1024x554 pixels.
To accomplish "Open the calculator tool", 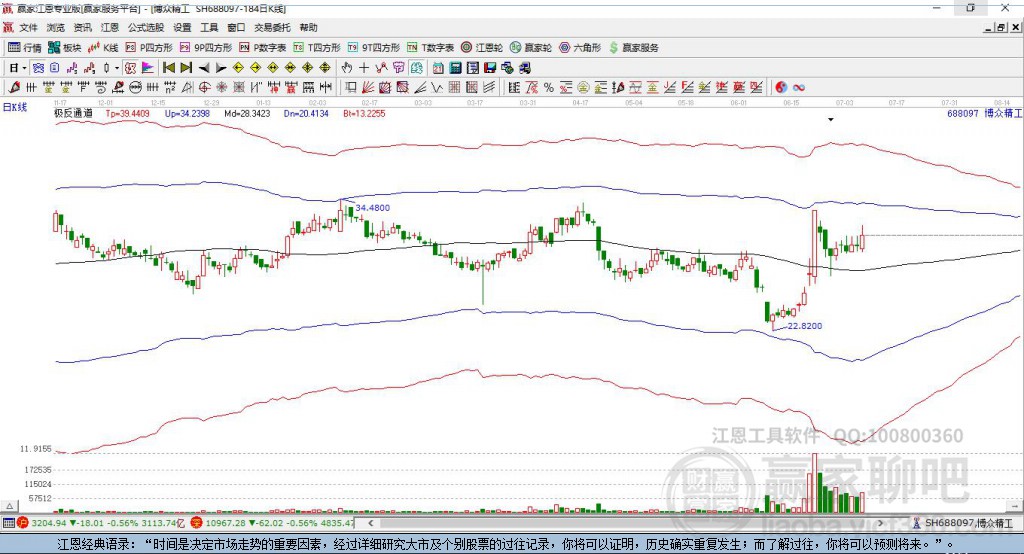I will [455, 68].
